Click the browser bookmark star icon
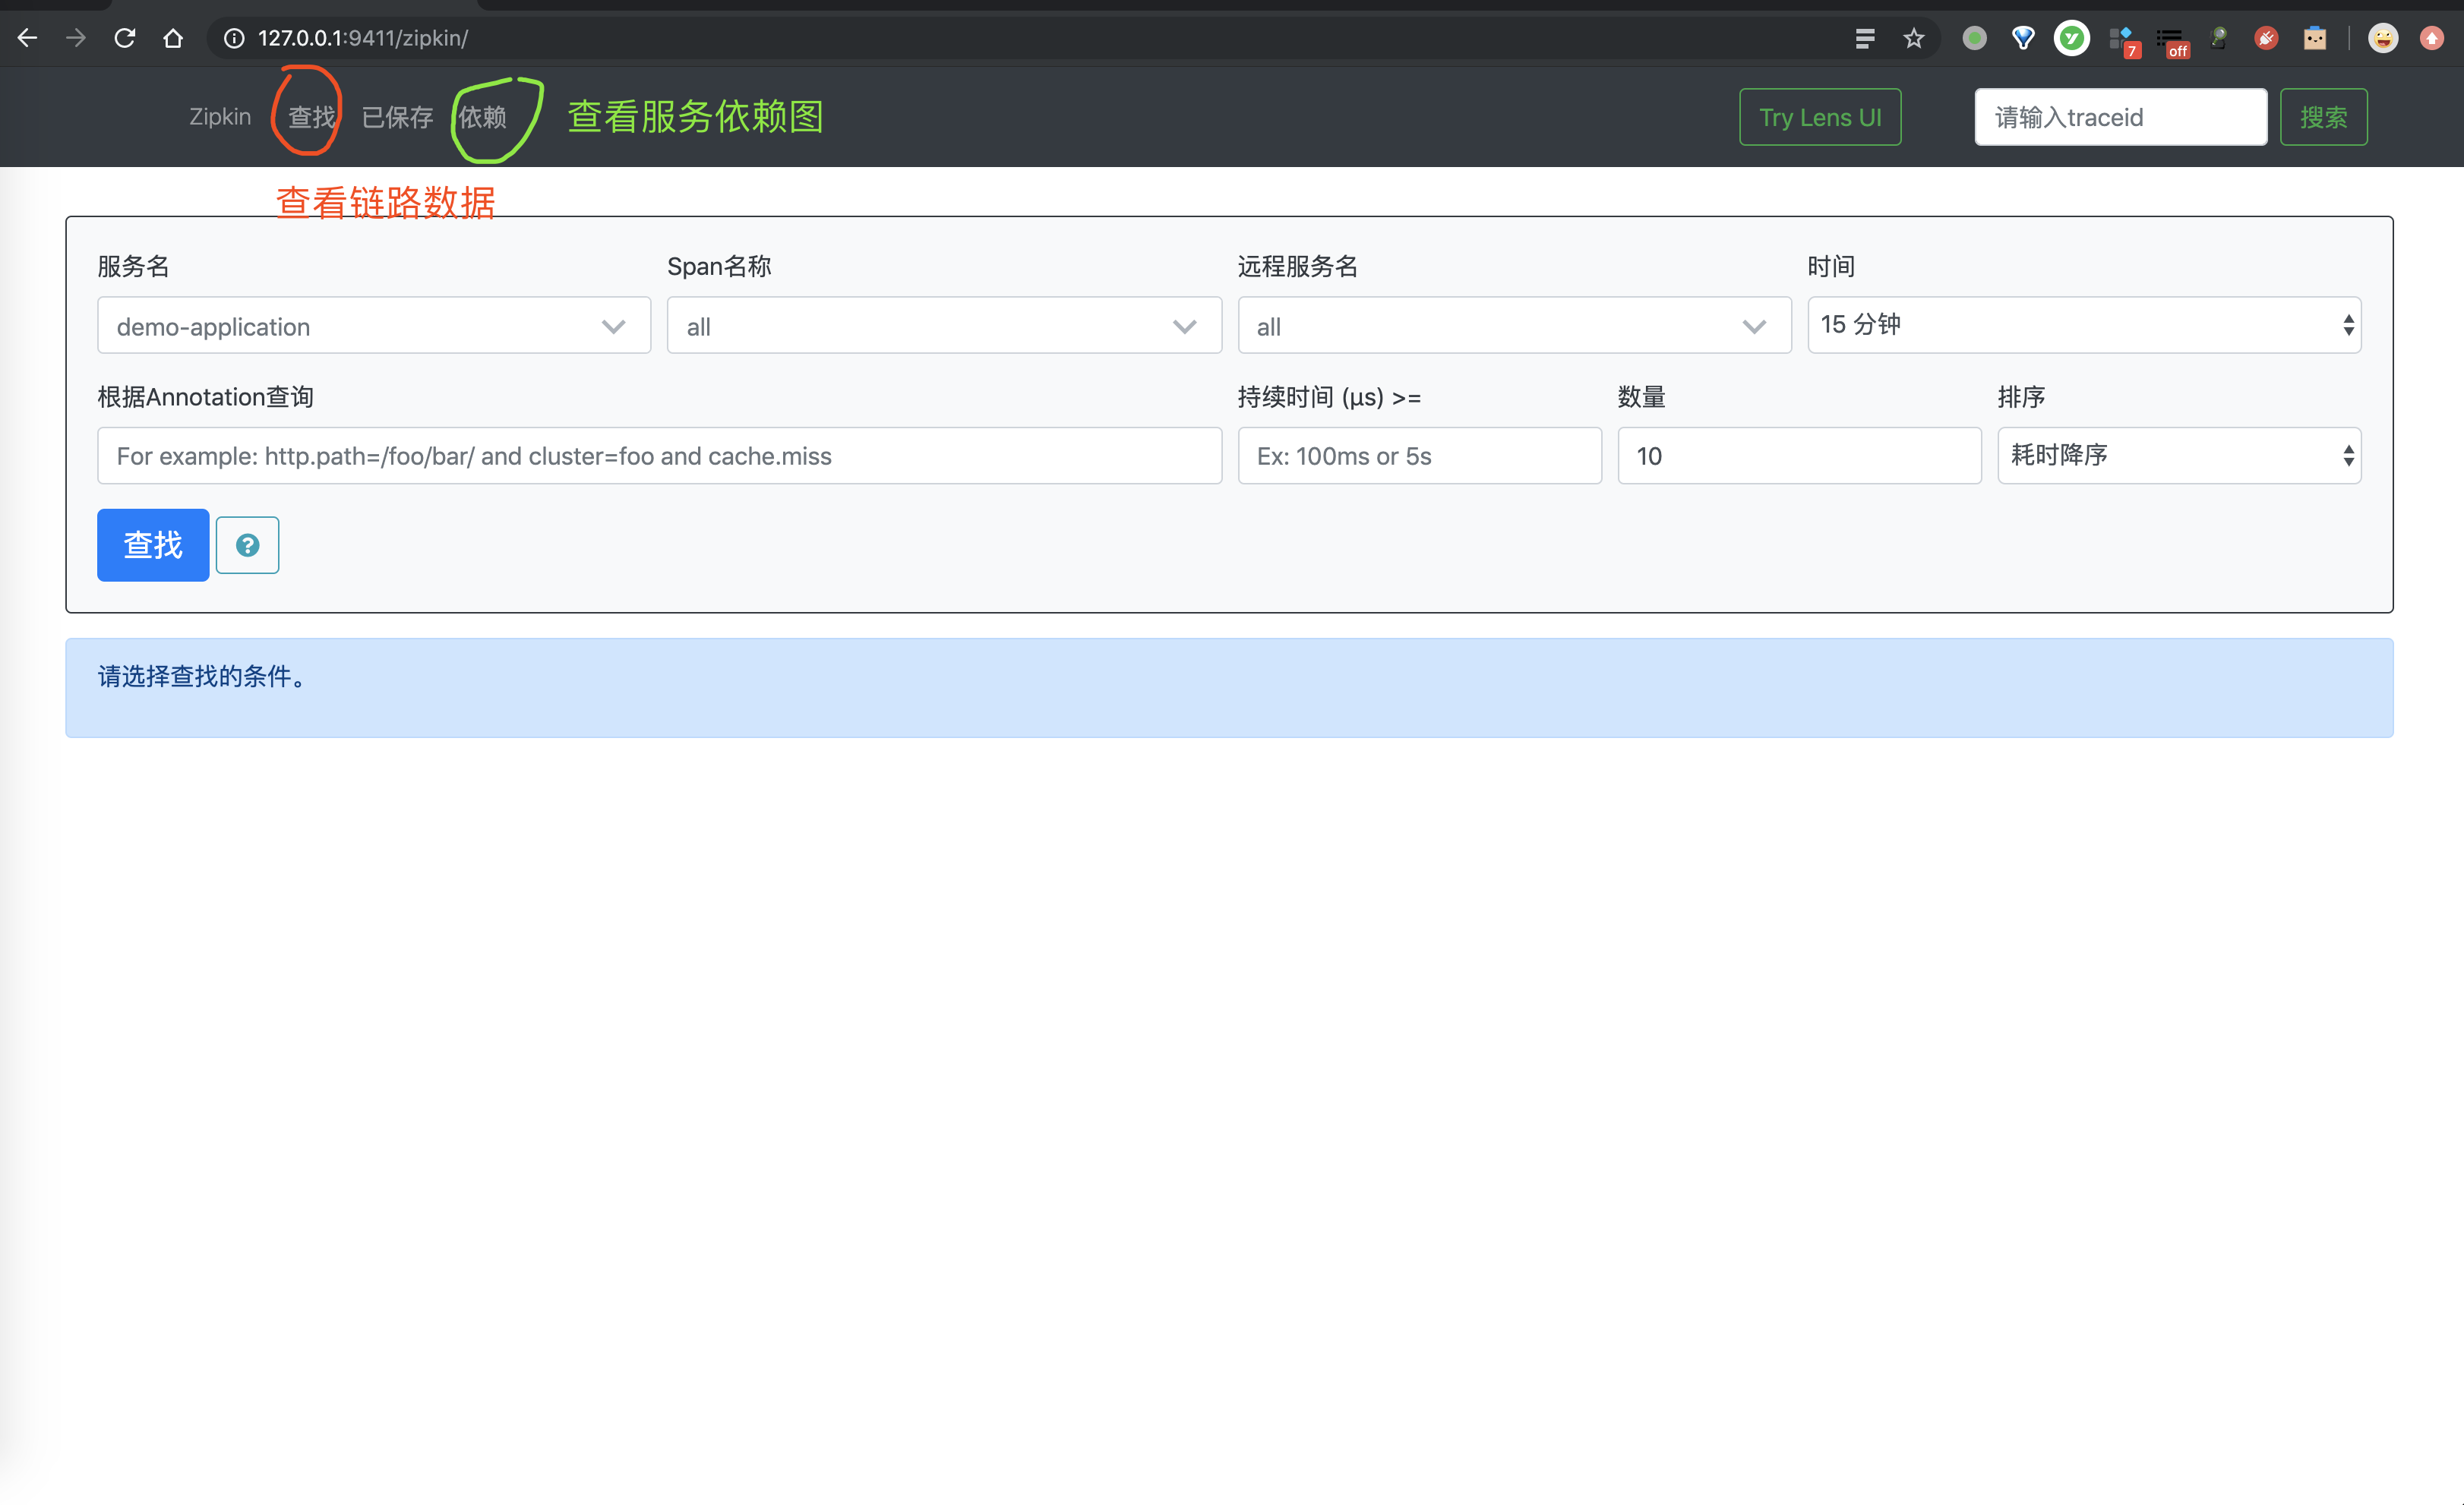Viewport: 2464px width, 1505px height. (x=1915, y=37)
